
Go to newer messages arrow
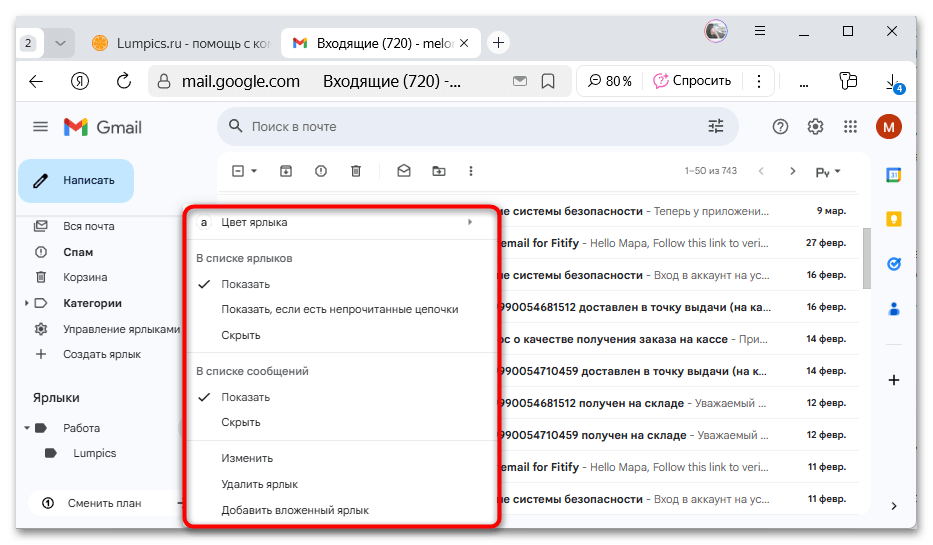tap(761, 171)
